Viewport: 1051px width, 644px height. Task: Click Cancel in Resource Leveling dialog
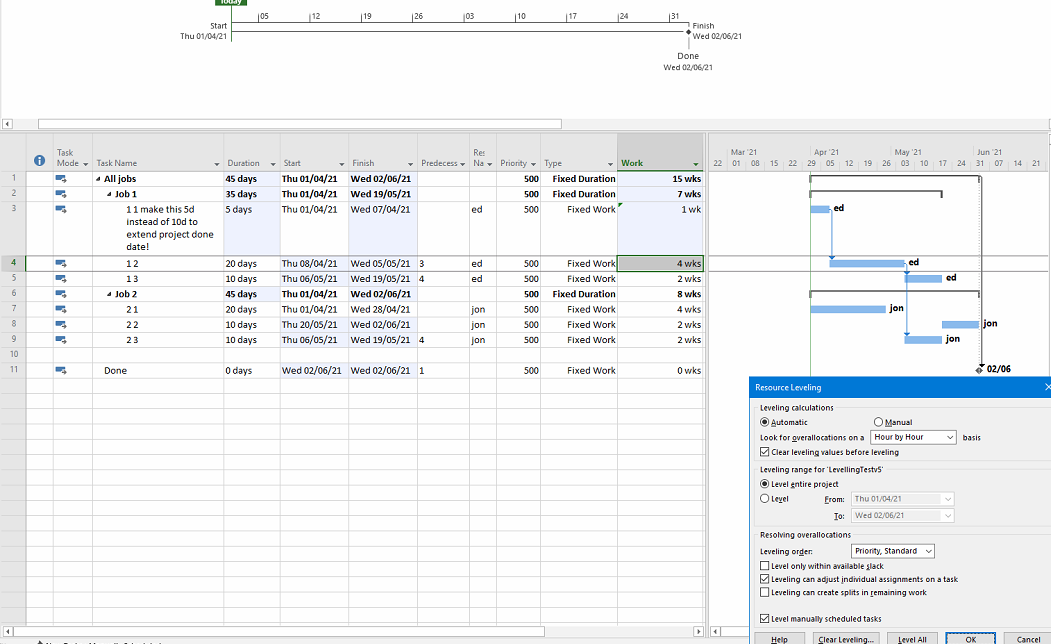coord(1028,639)
